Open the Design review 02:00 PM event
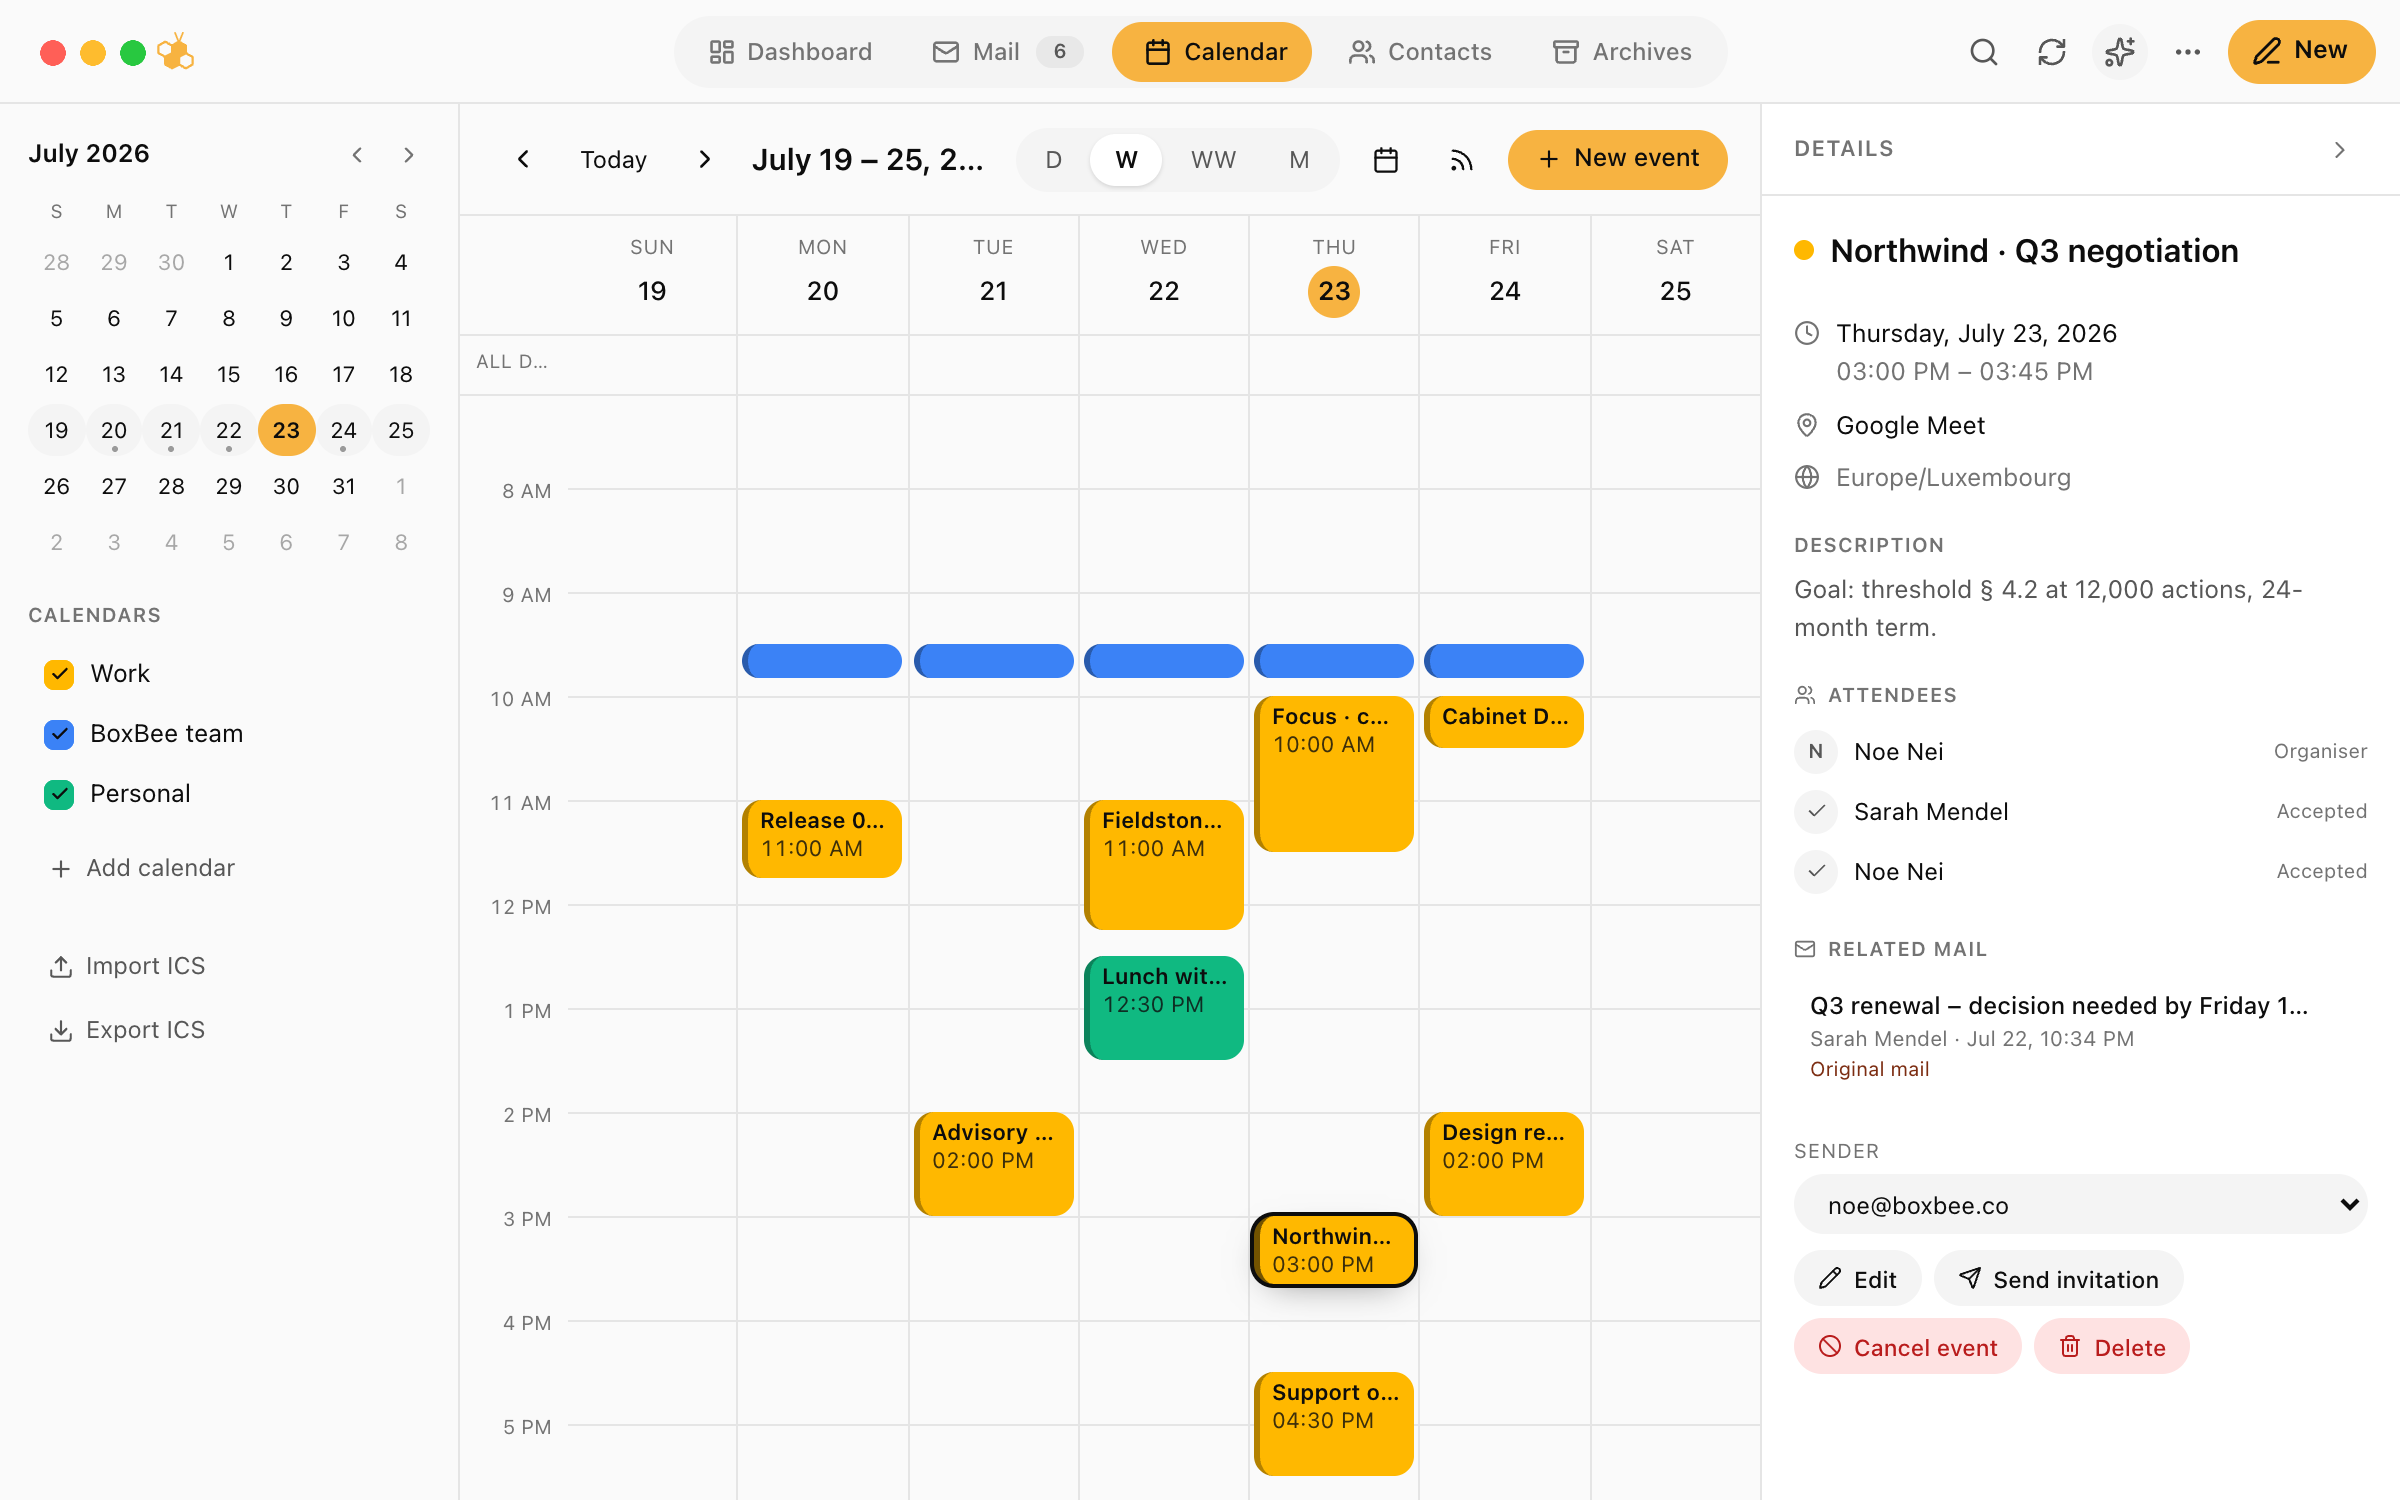 [1504, 1164]
